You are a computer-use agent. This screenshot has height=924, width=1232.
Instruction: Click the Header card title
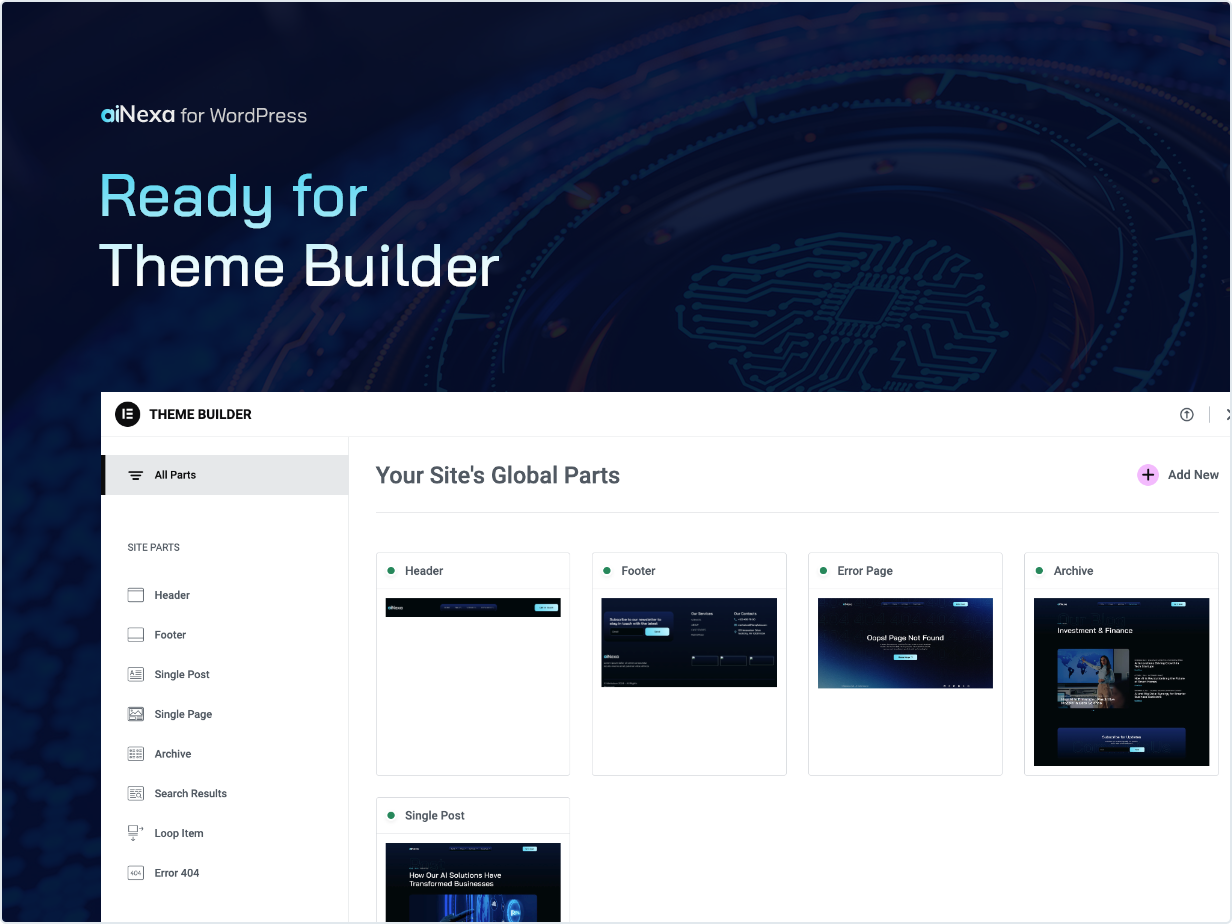pos(424,571)
